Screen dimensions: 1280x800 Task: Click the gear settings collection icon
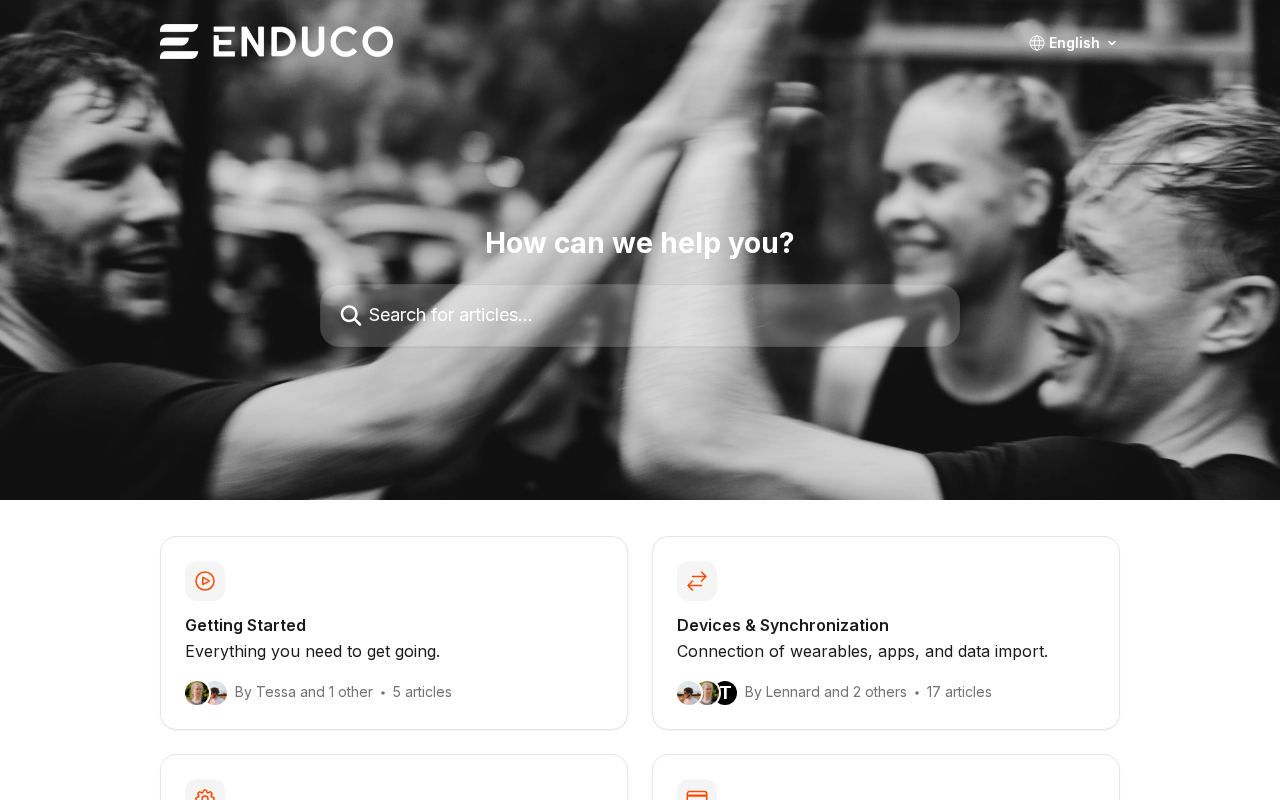(x=205, y=792)
